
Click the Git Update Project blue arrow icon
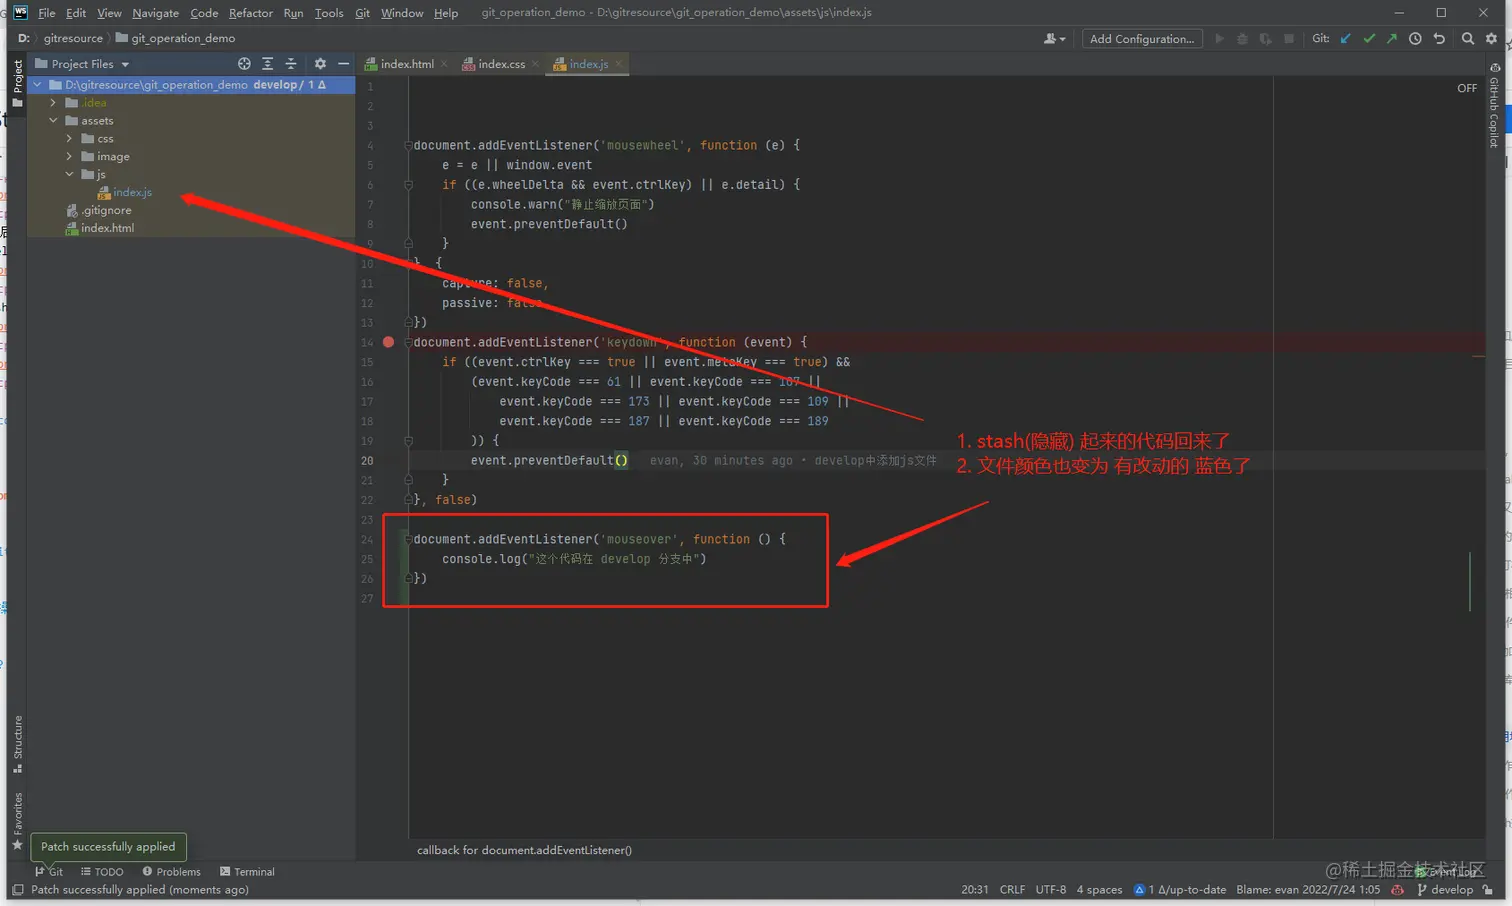pos(1346,39)
